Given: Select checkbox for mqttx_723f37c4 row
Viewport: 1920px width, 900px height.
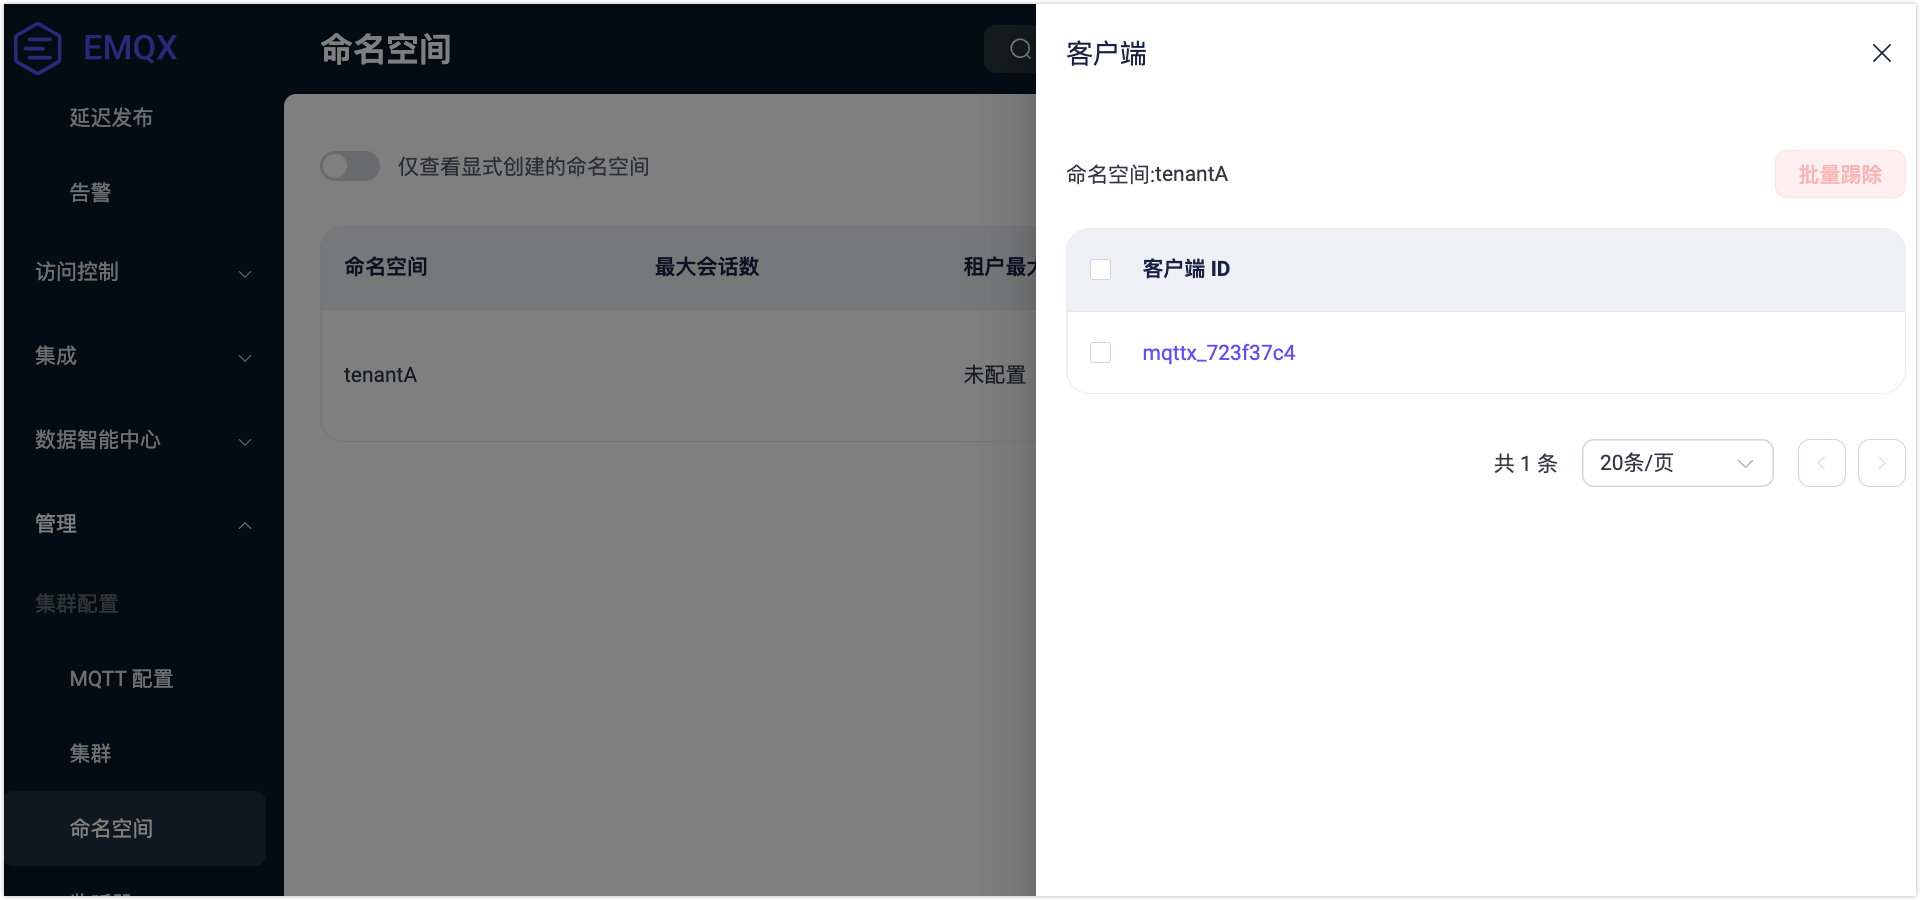Looking at the screenshot, I should pyautogui.click(x=1100, y=353).
